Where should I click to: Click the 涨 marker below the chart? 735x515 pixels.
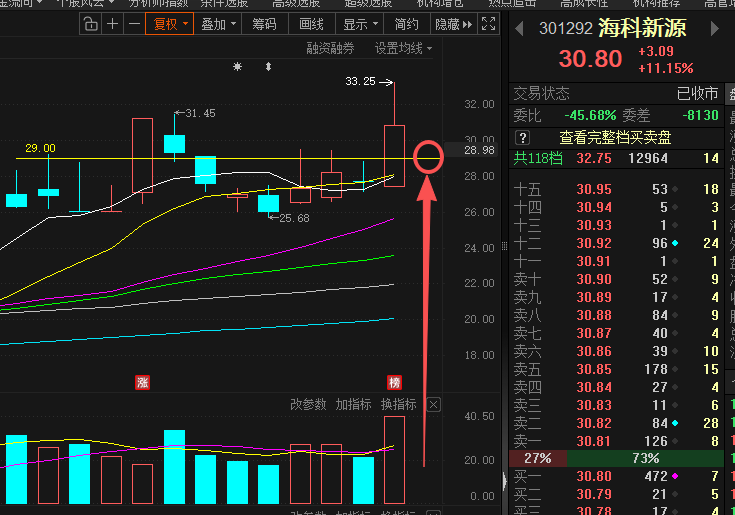(x=142, y=382)
